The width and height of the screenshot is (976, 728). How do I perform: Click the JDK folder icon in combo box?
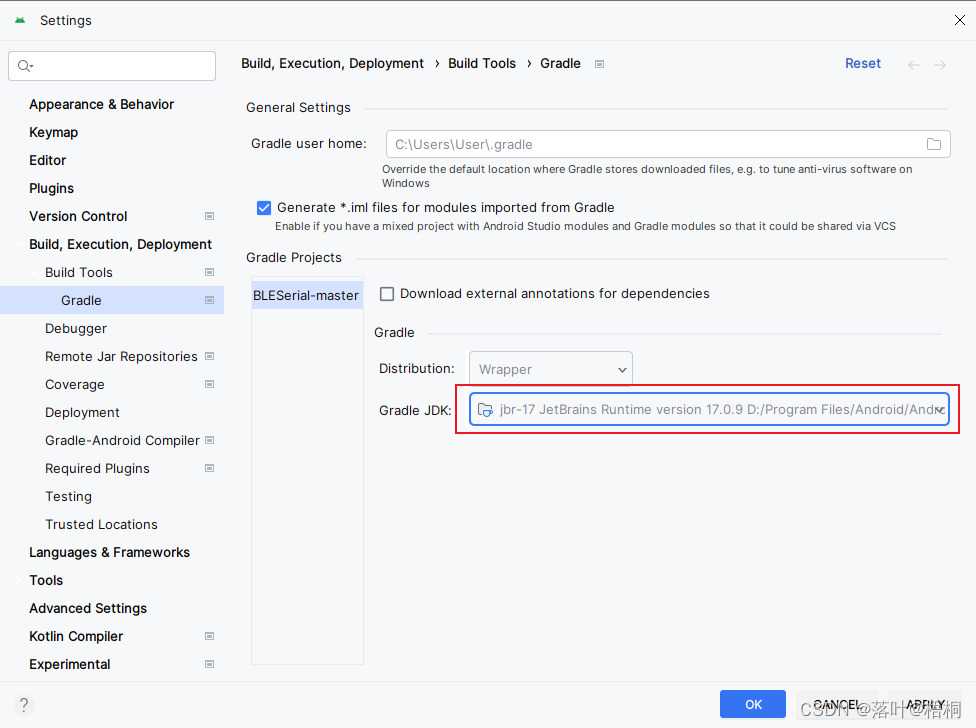pyautogui.click(x=485, y=409)
